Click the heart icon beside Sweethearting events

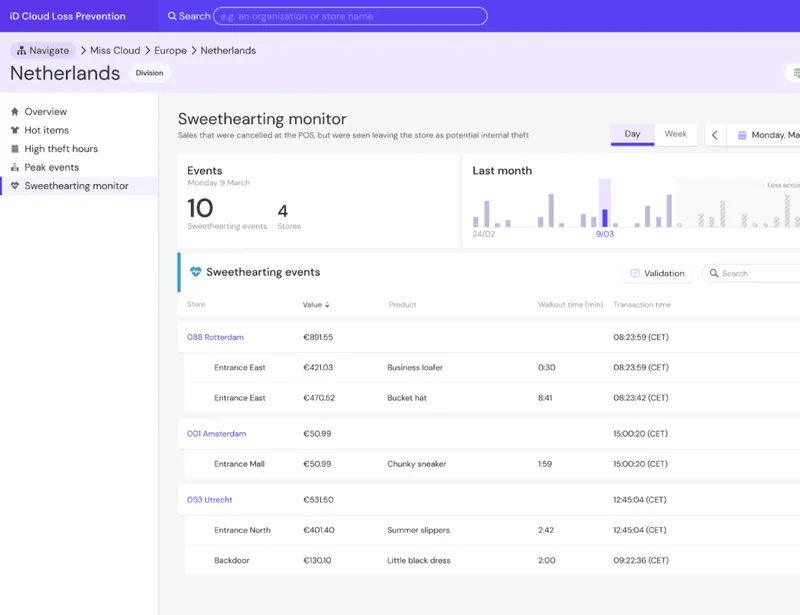coord(195,272)
